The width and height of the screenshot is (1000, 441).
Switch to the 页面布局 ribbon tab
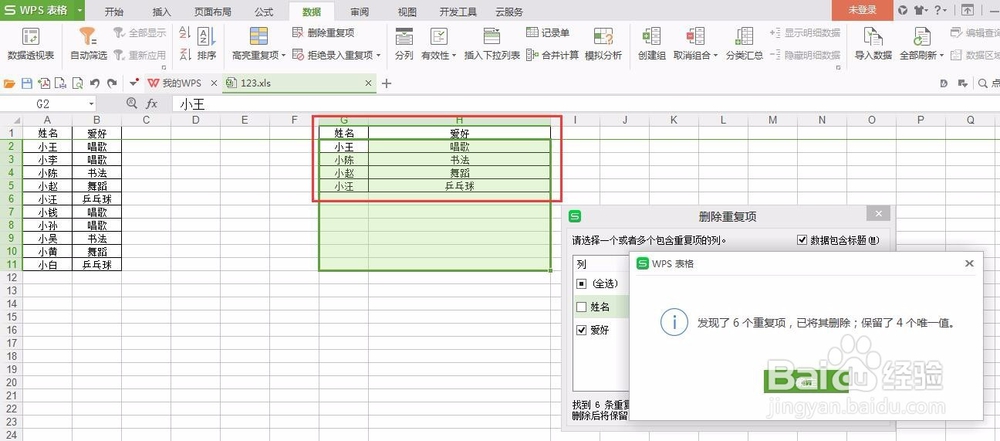click(x=212, y=11)
